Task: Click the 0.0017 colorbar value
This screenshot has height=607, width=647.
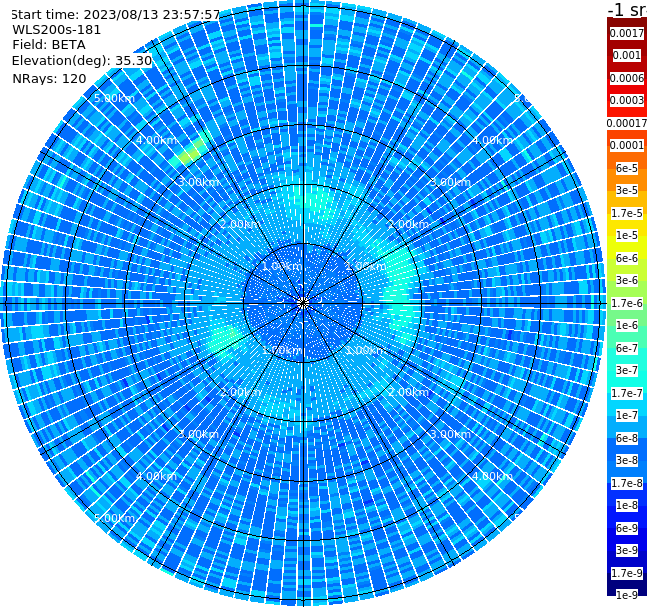Action: 627,33
